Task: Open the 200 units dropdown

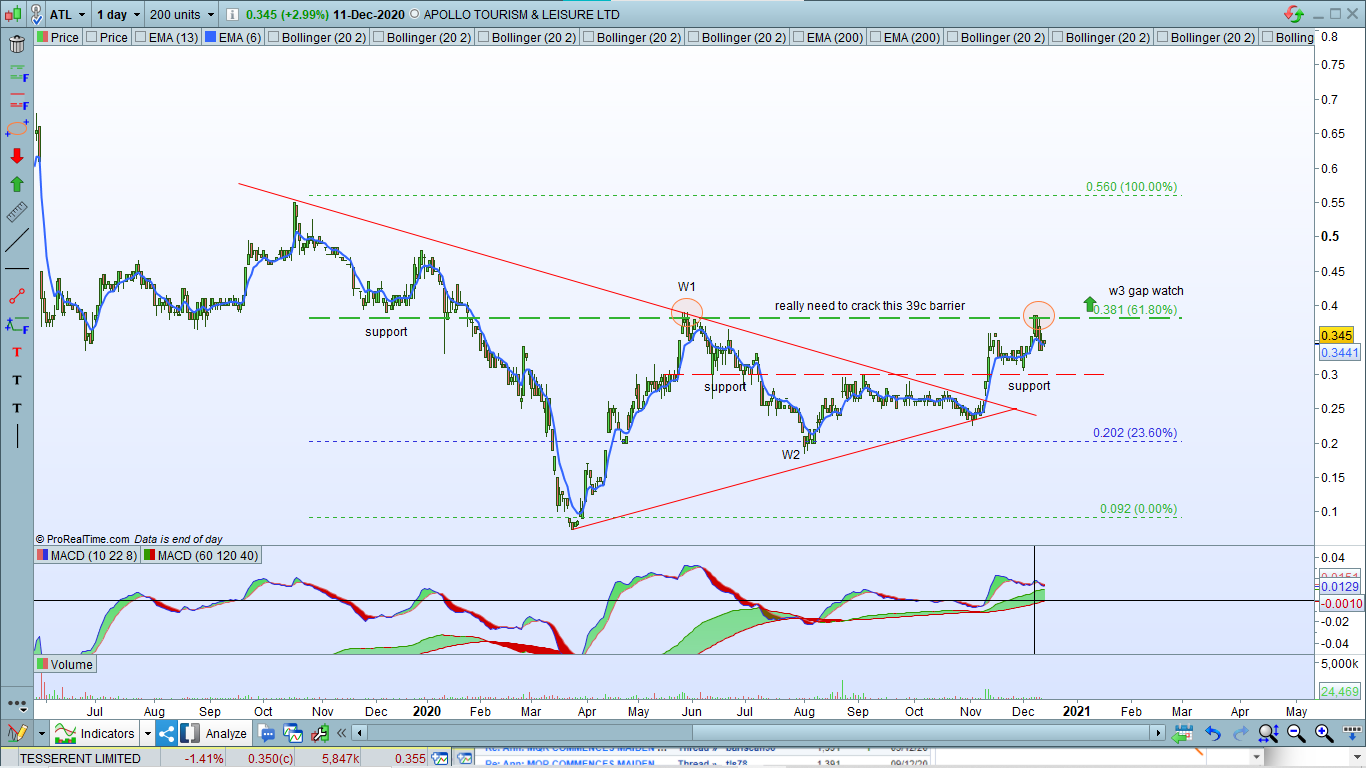Action: click(210, 14)
